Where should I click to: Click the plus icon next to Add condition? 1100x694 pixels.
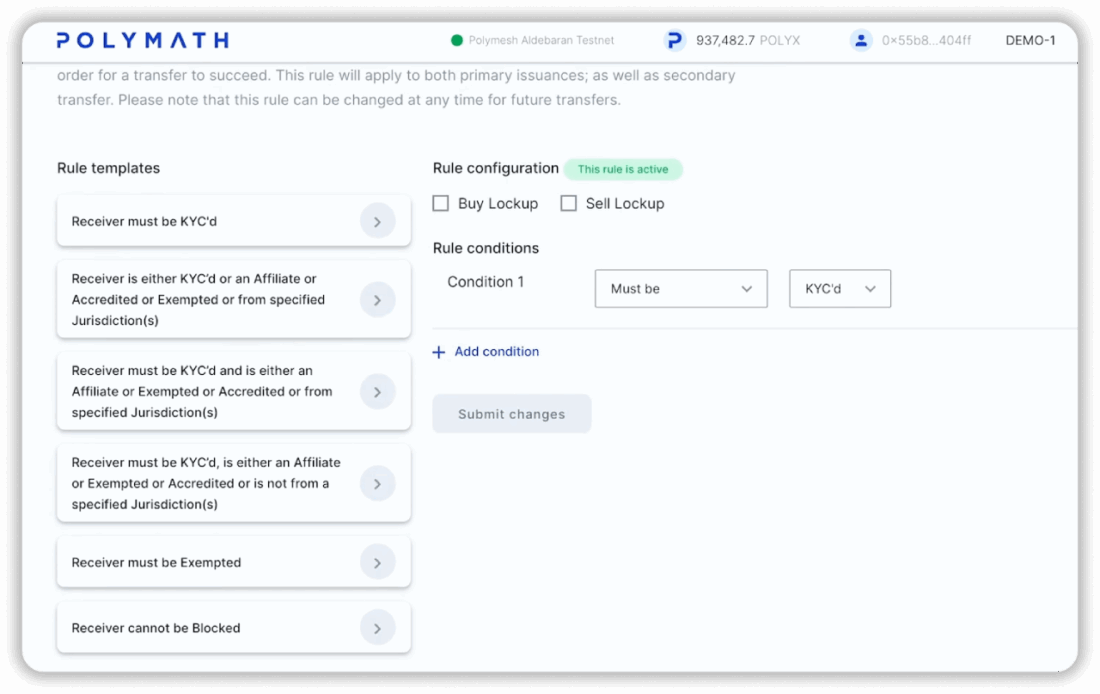[437, 351]
